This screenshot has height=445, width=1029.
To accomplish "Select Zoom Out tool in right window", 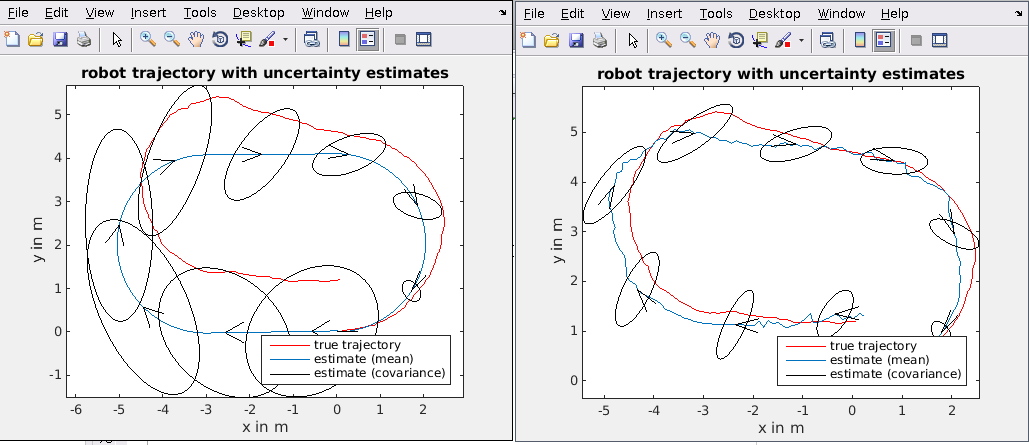I will (688, 40).
